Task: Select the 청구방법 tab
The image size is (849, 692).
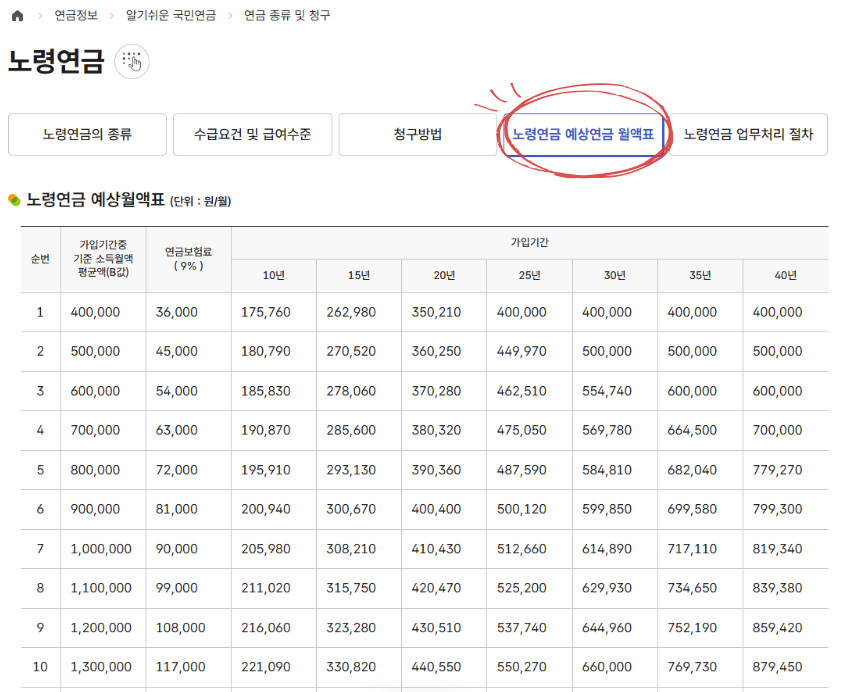Action: pos(417,134)
